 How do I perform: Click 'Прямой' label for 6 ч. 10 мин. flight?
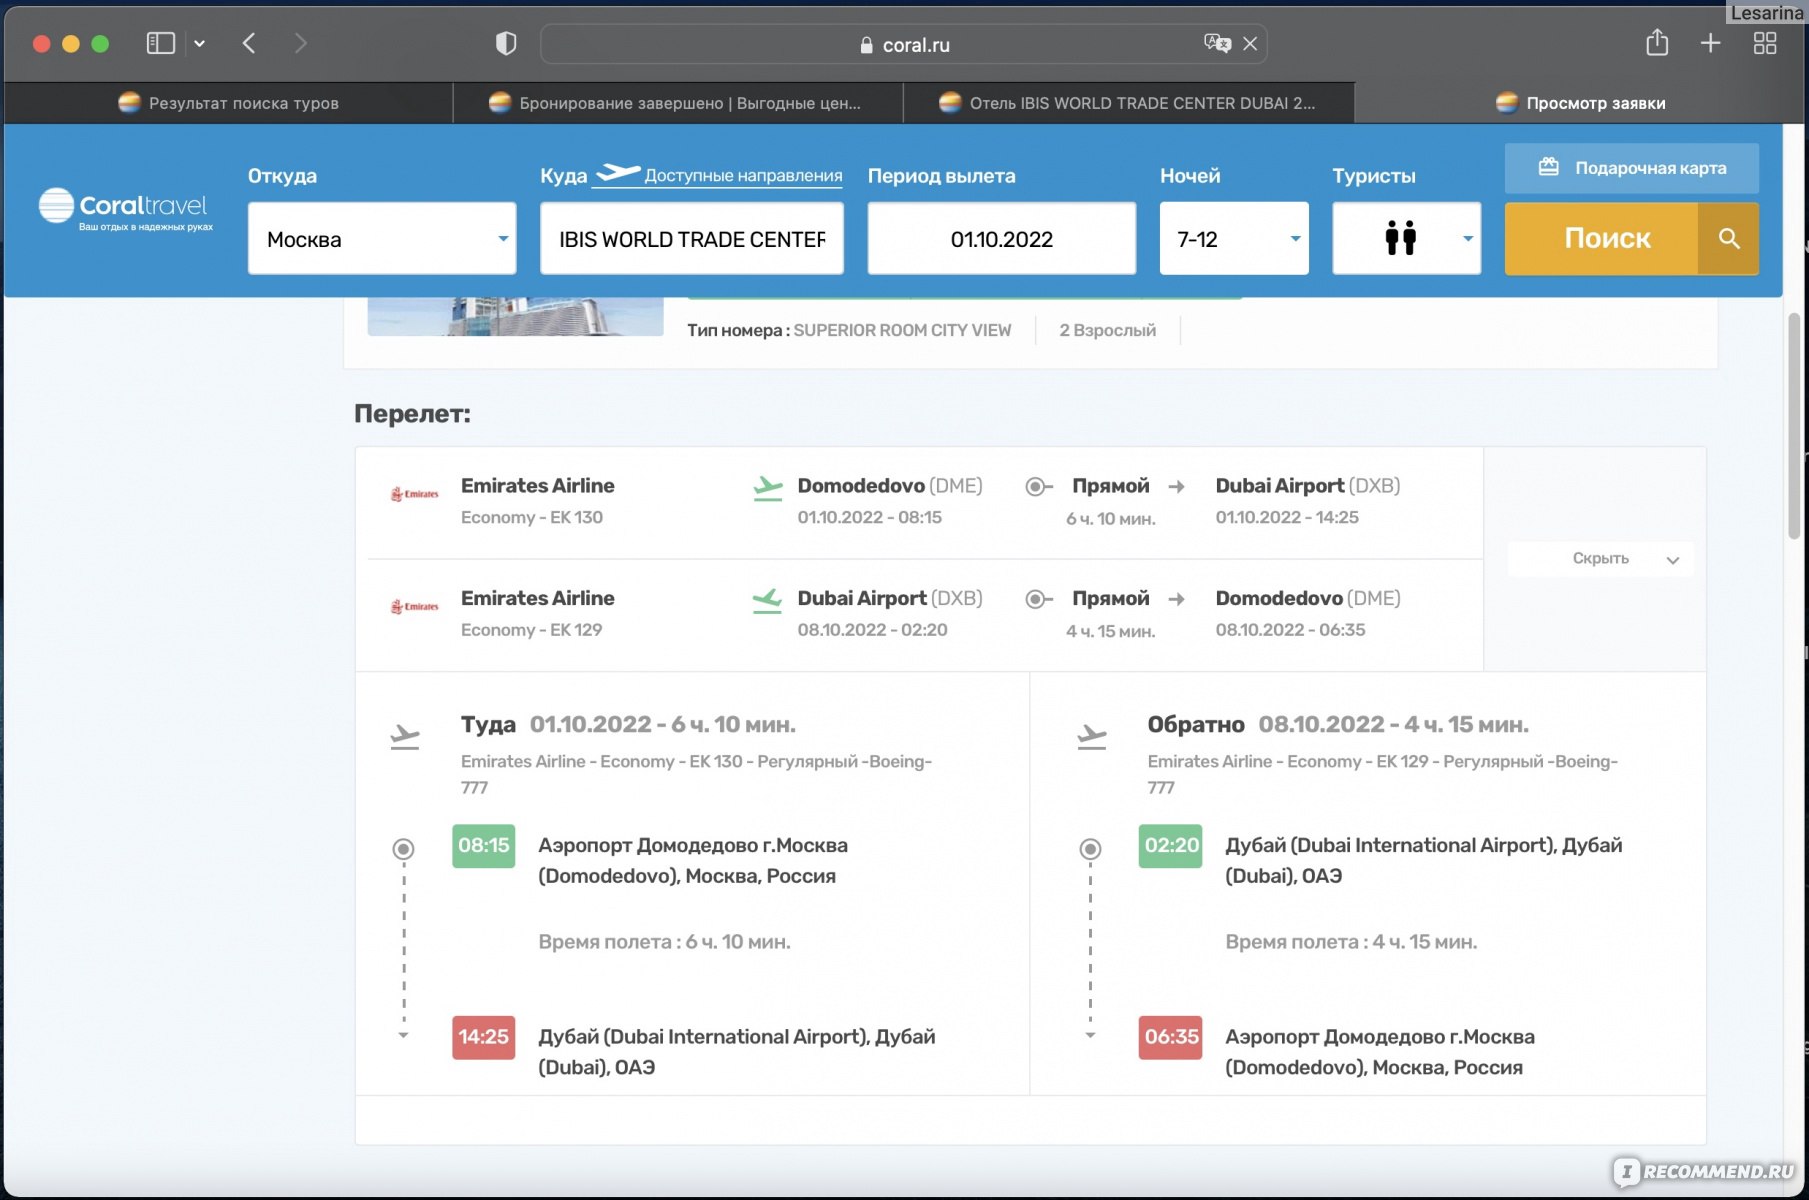[x=1110, y=486]
